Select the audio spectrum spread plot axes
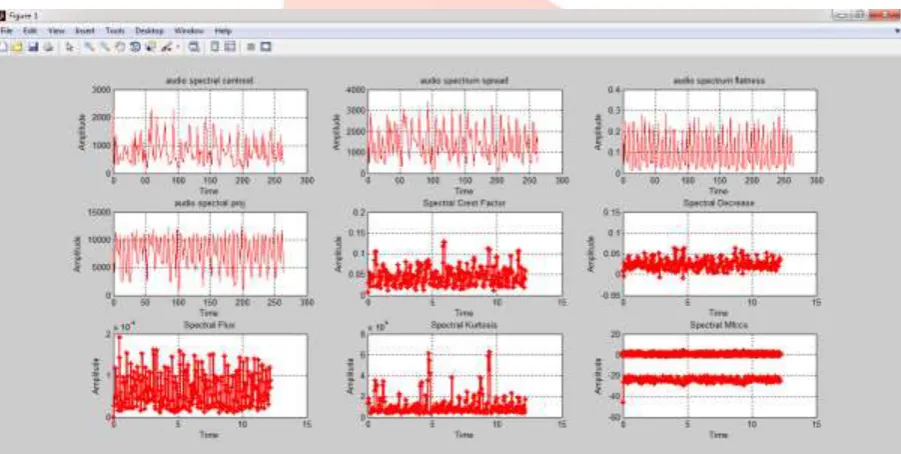Screen dimensions: 901x454 [x=464, y=131]
